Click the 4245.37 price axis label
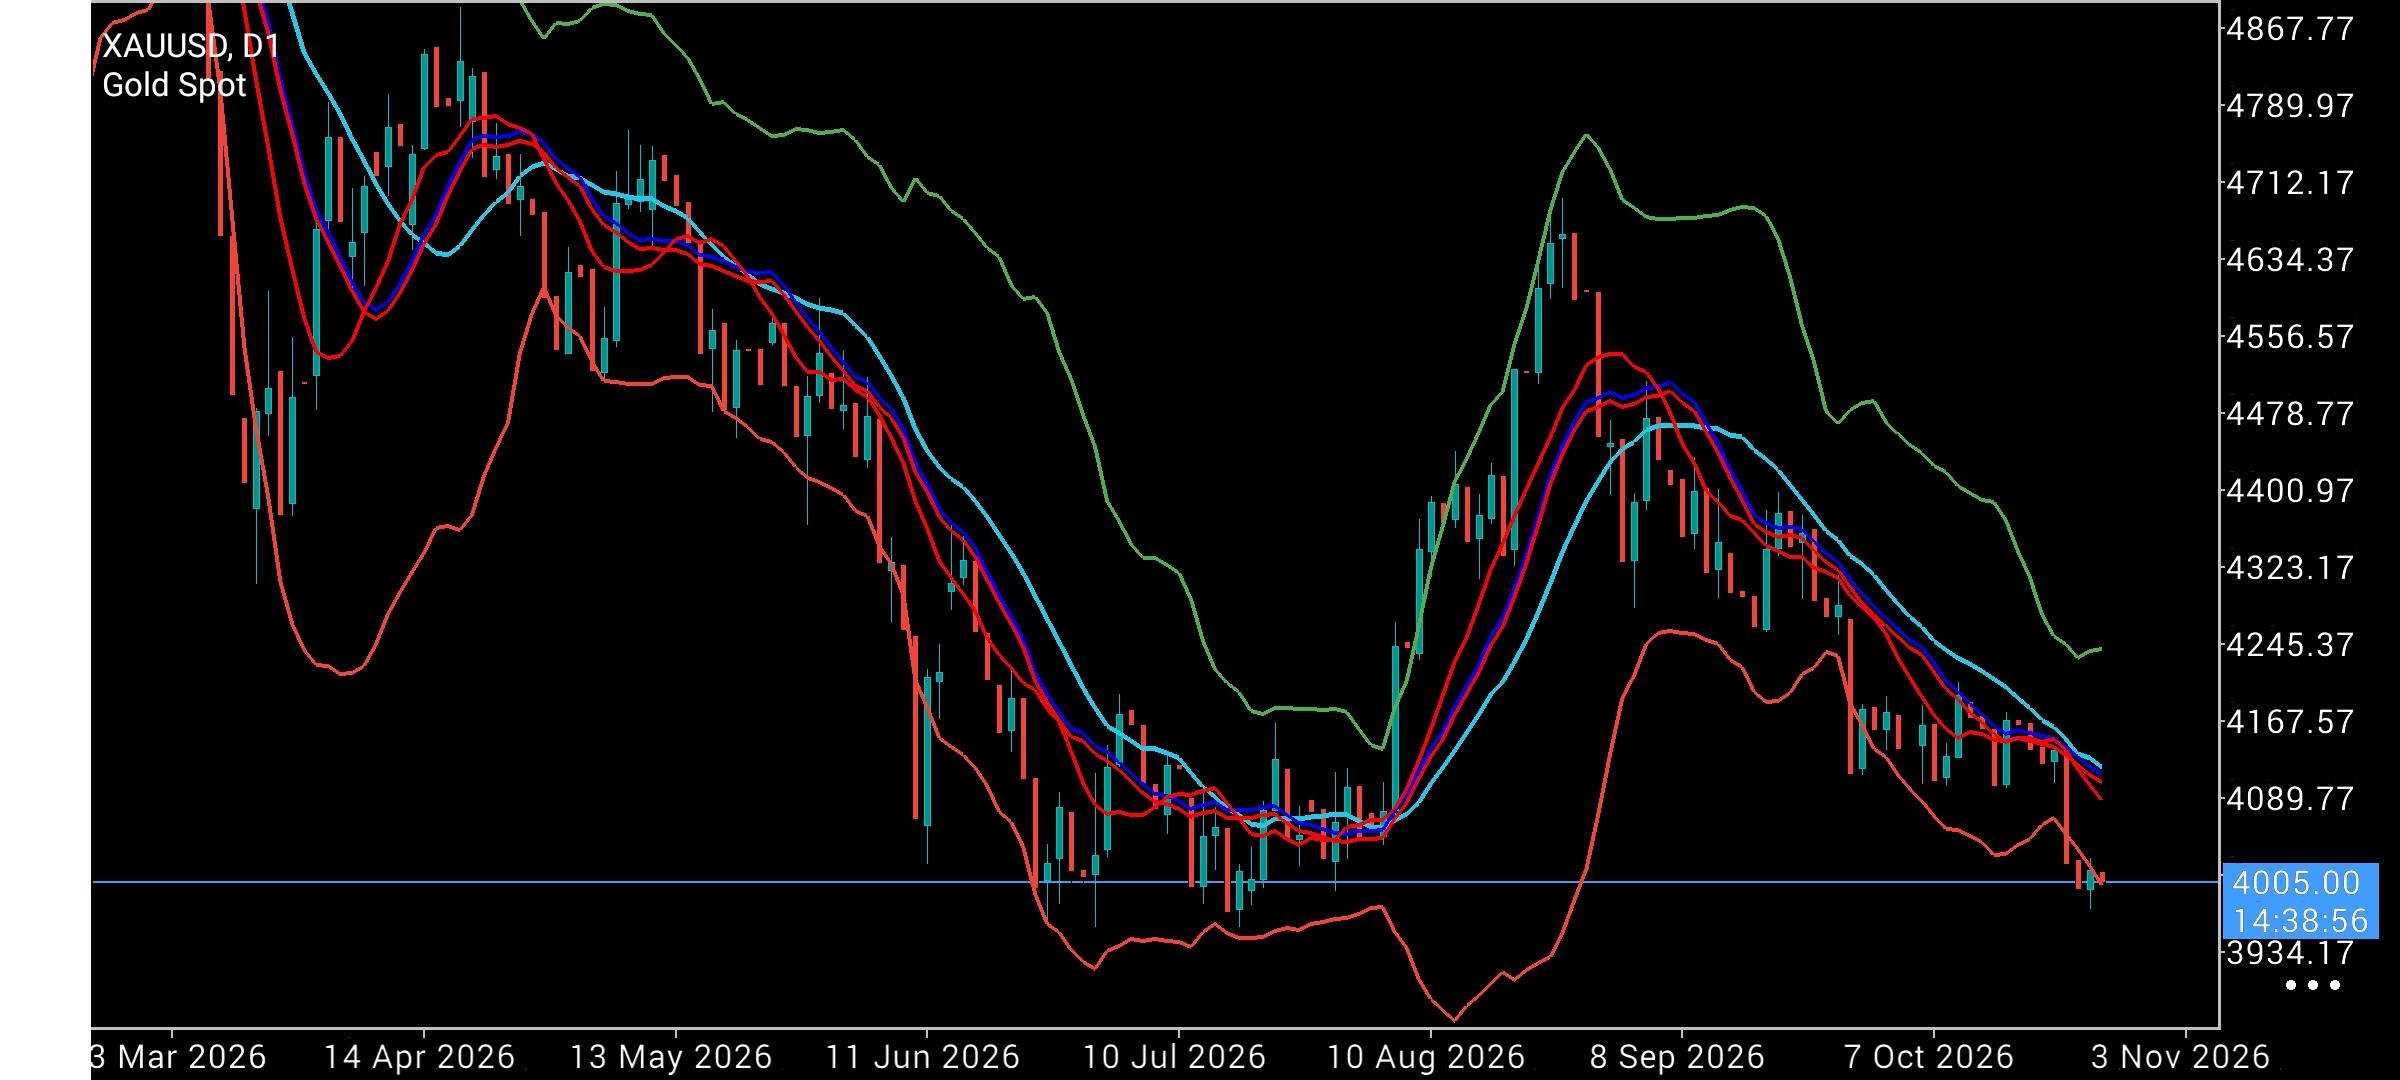Viewport: 2400px width, 1080px height. [2289, 645]
